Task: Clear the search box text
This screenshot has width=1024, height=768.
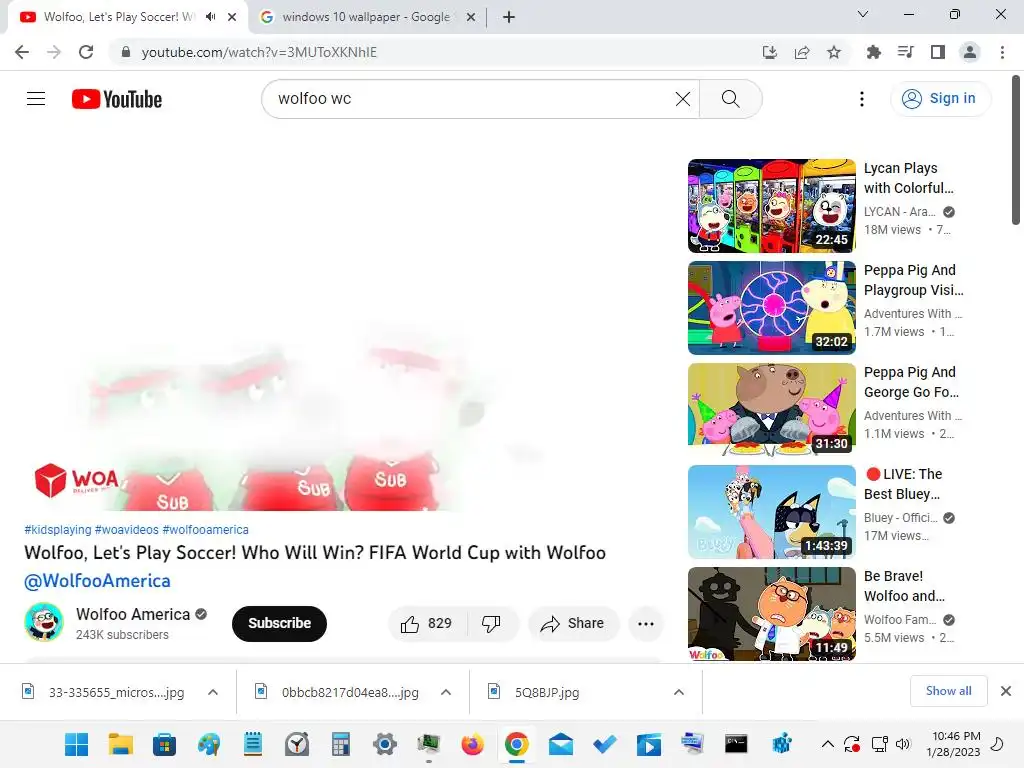Action: (x=682, y=99)
